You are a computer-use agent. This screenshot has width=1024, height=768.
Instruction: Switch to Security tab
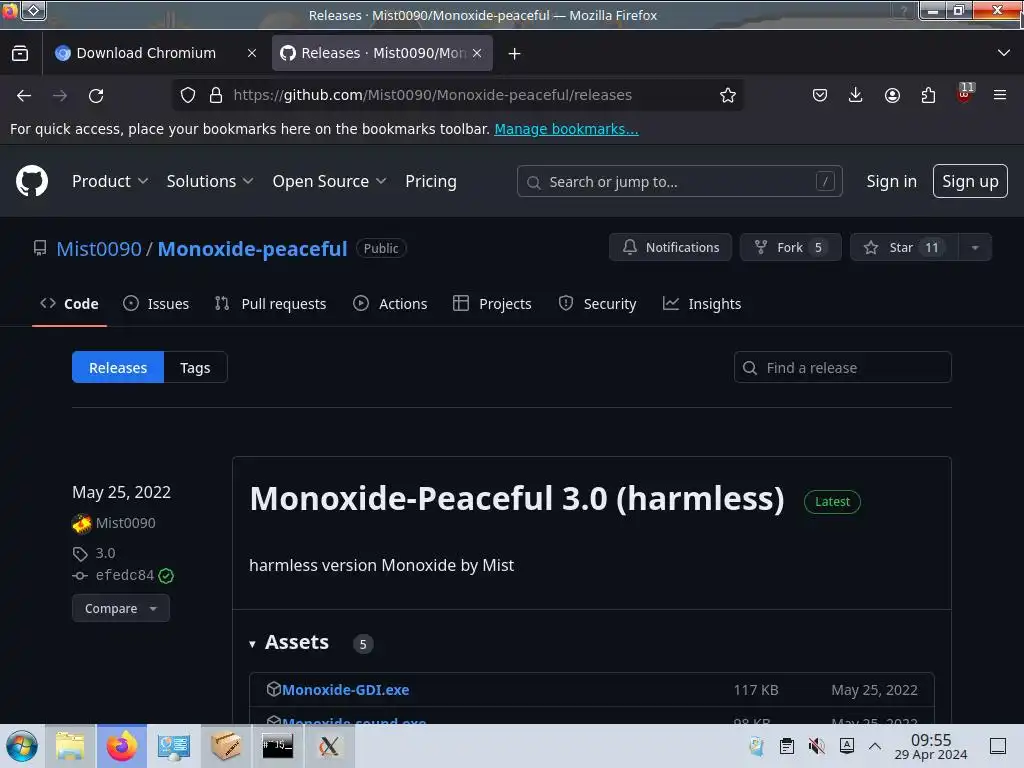[x=598, y=304]
